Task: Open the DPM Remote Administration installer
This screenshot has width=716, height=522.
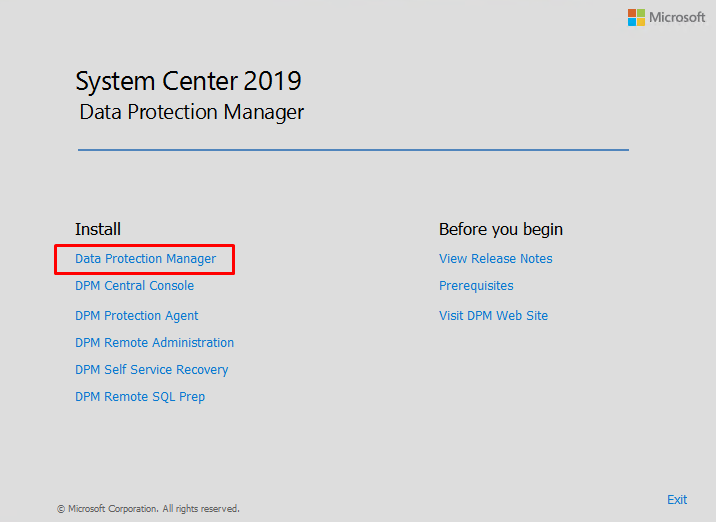Action: coord(154,343)
